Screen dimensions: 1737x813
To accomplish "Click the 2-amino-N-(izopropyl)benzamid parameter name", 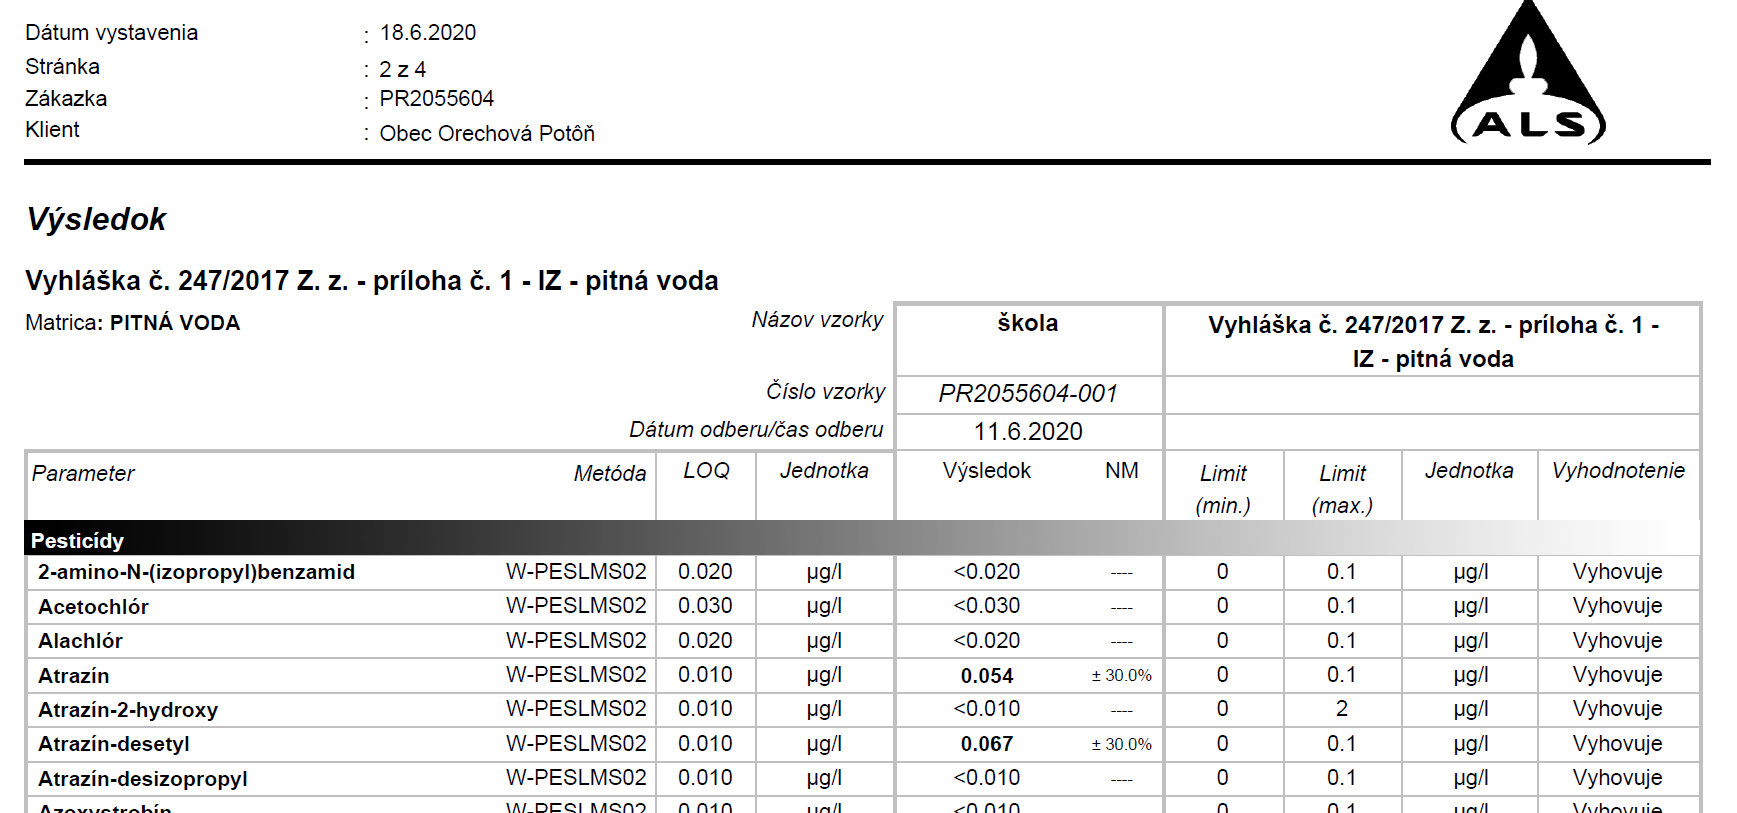I will click(x=196, y=572).
